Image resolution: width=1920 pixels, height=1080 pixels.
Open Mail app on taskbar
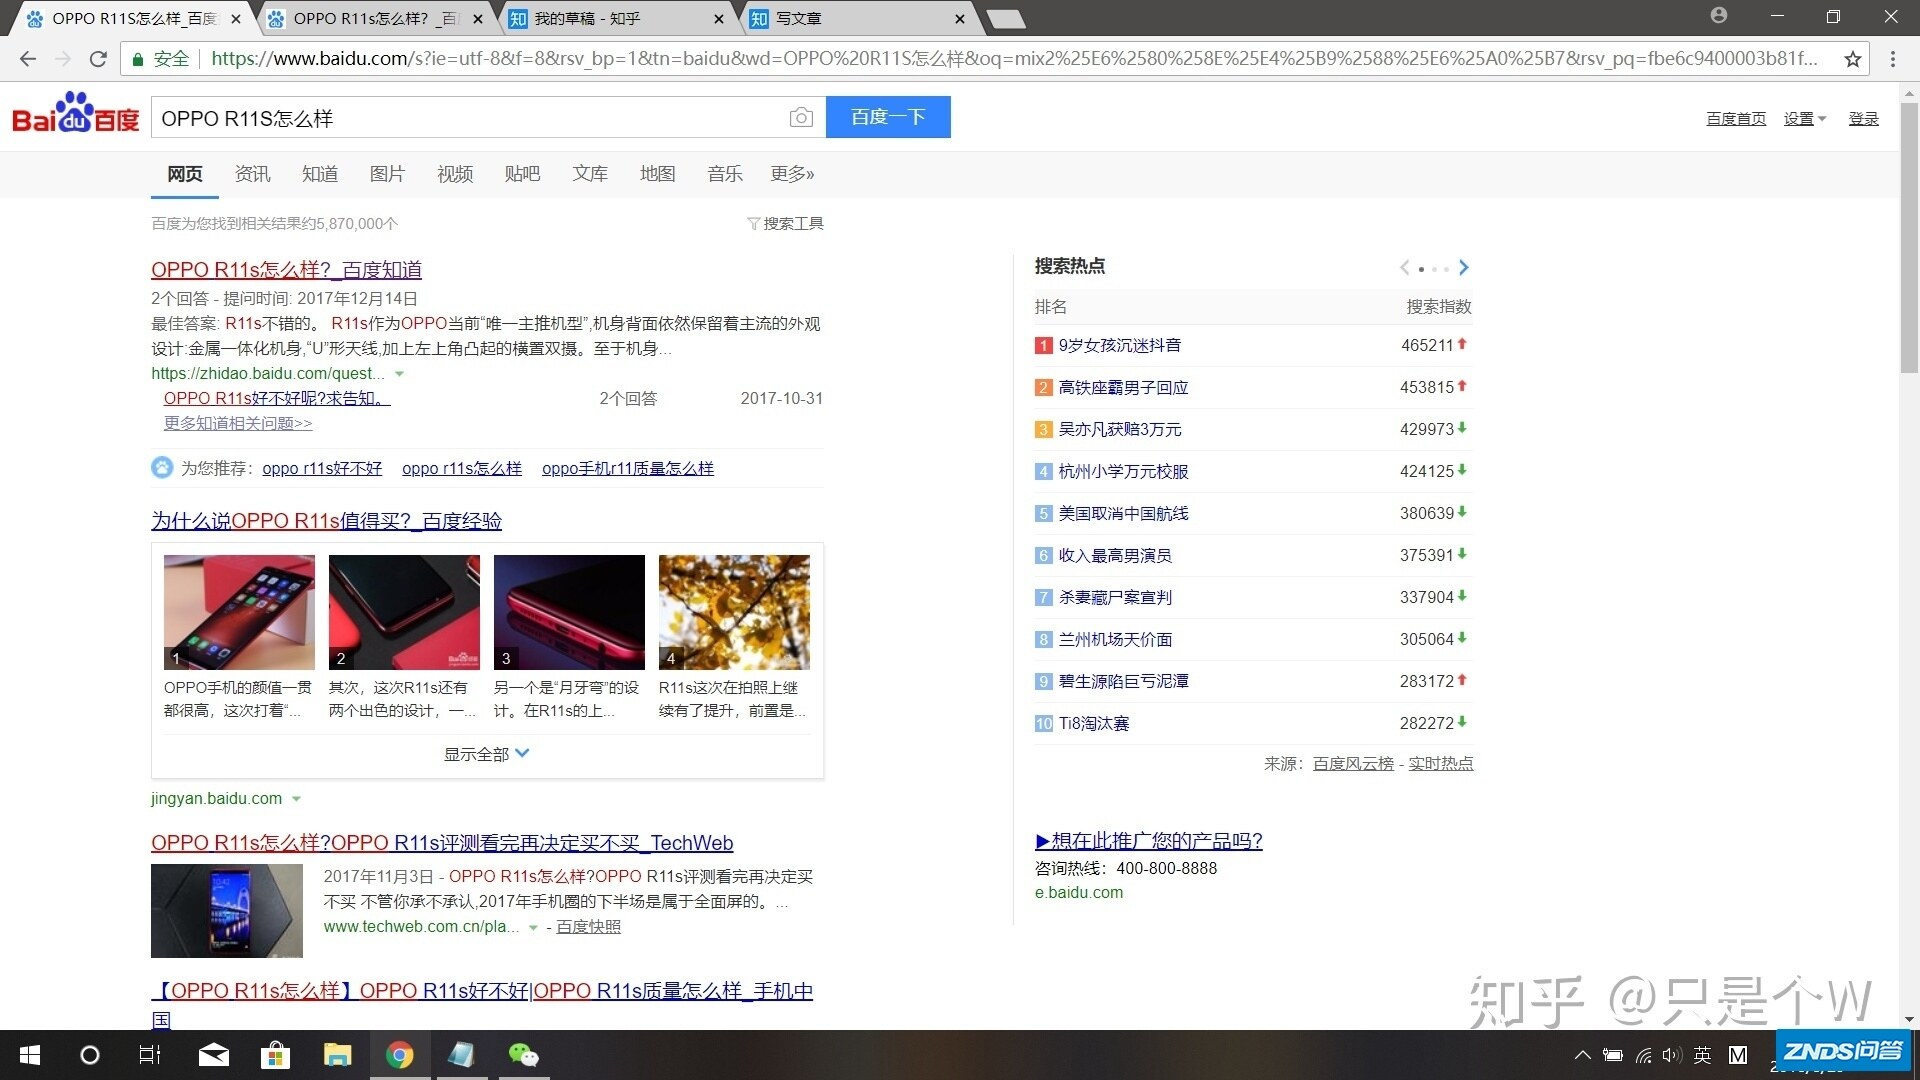click(x=213, y=1055)
